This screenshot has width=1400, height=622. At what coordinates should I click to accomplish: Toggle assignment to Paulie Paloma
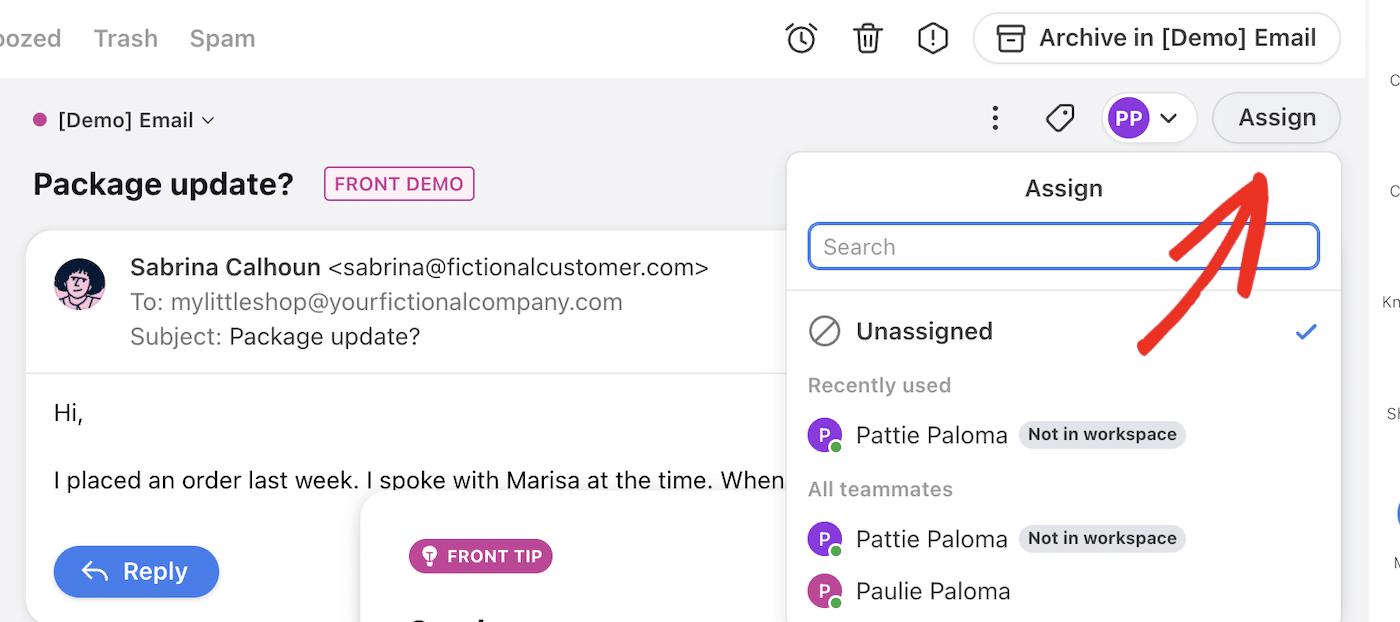point(932,590)
